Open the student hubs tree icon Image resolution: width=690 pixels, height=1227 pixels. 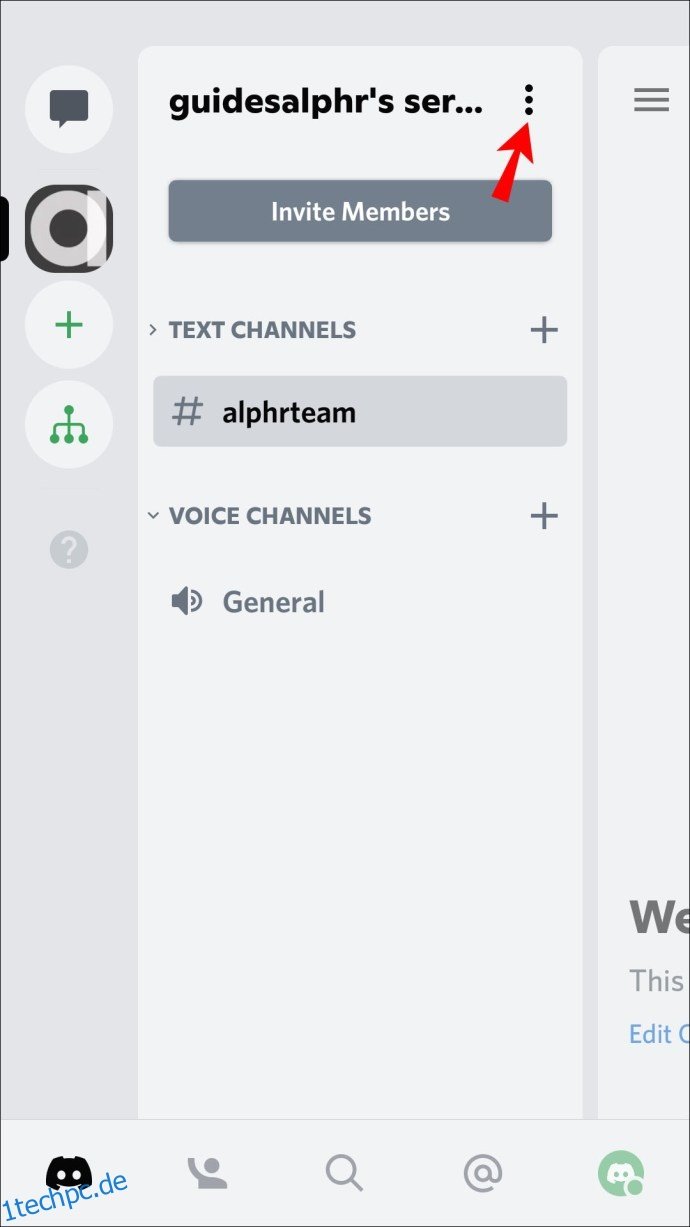(69, 425)
